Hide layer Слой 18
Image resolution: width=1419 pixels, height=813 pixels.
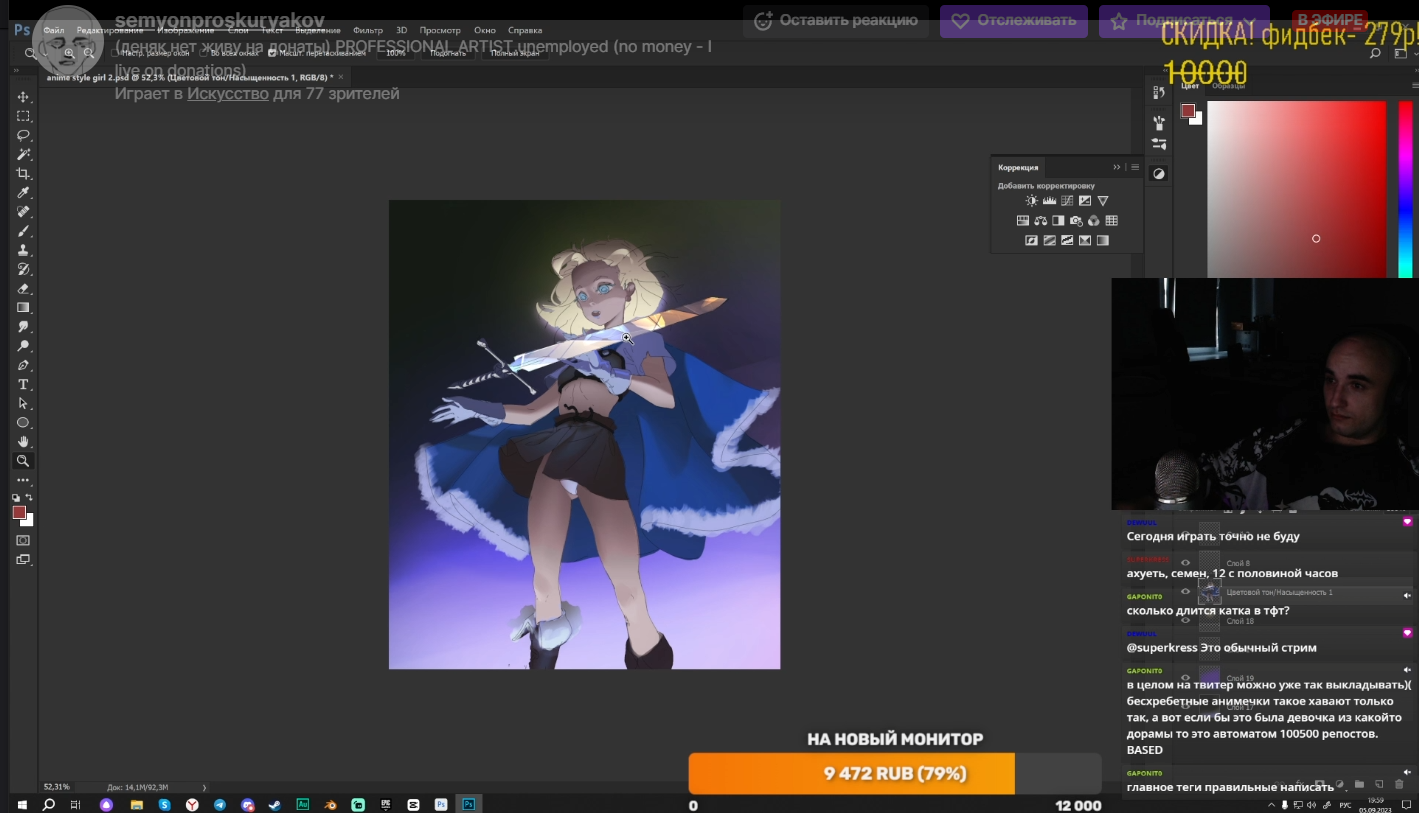(x=1185, y=621)
